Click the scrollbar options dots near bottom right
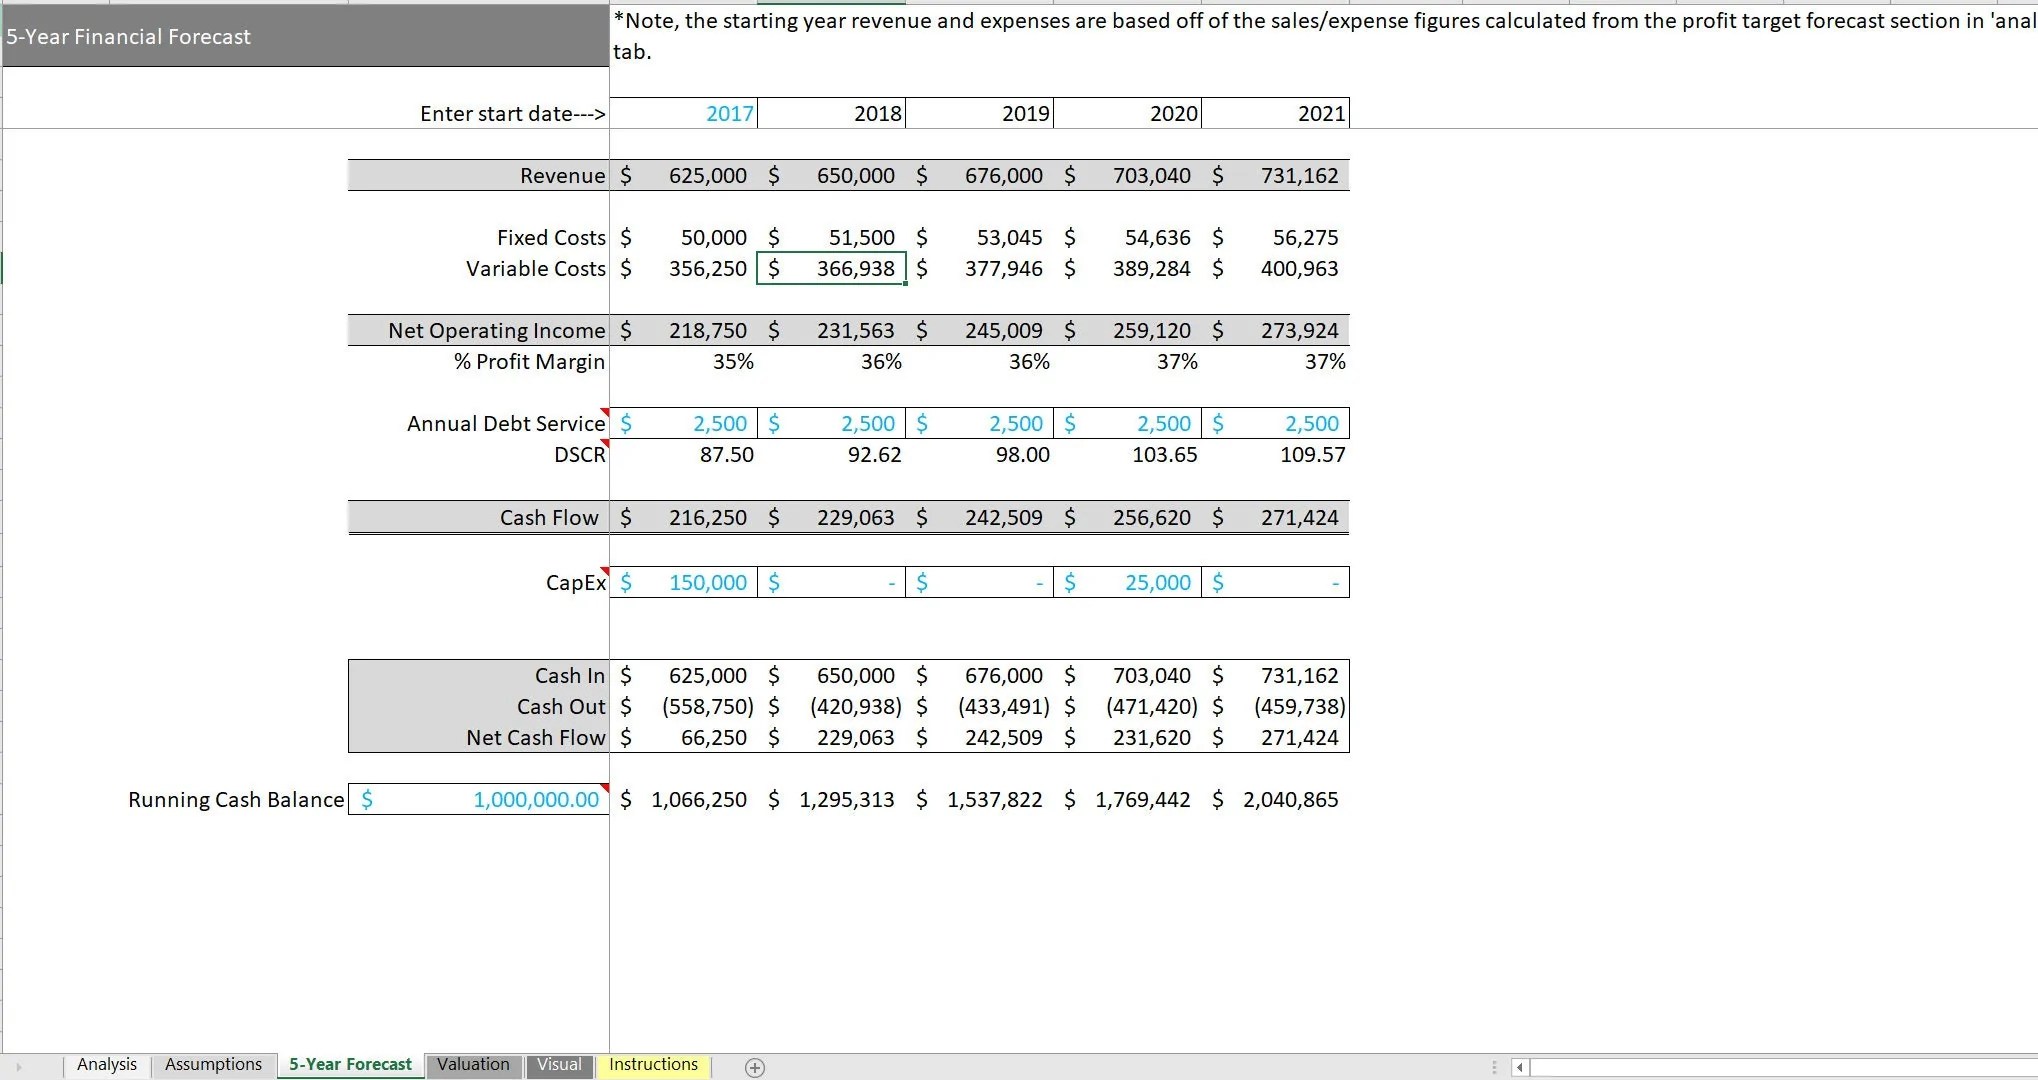Image resolution: width=2038 pixels, height=1080 pixels. pos(1494,1067)
